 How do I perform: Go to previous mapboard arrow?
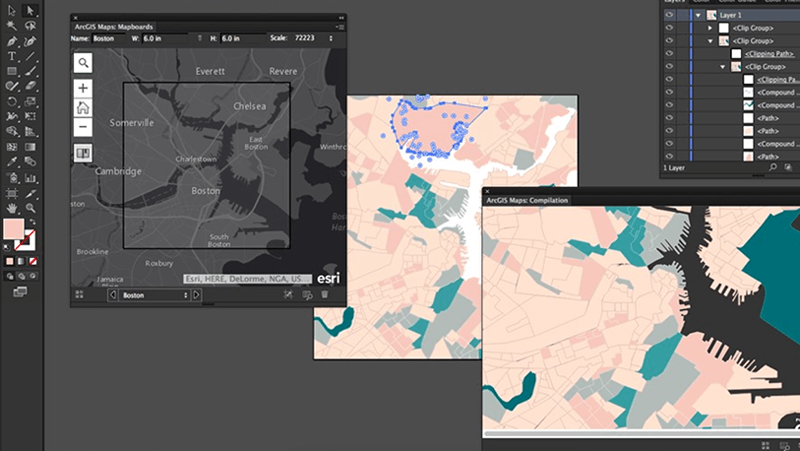(113, 295)
